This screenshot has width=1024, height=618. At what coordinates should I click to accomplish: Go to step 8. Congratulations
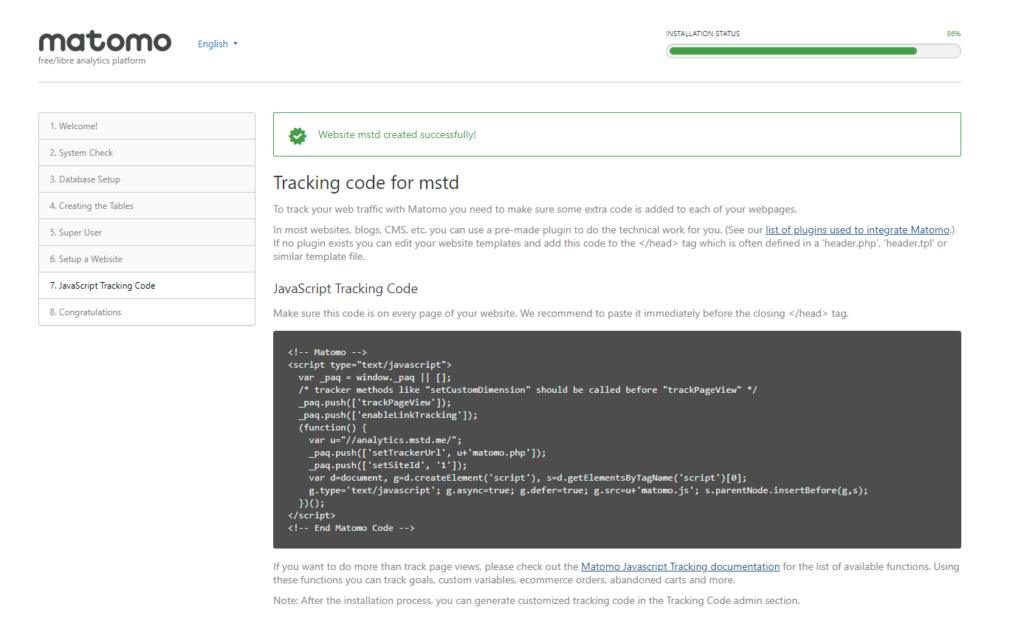coord(147,312)
